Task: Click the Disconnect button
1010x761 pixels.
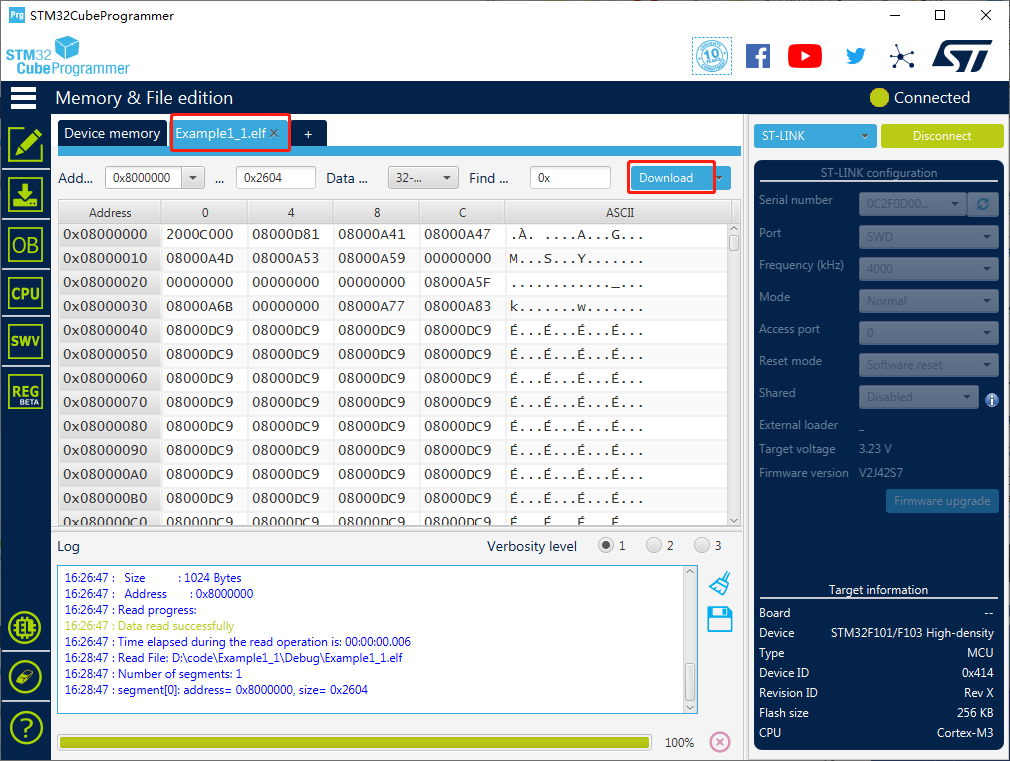Action: (x=942, y=136)
